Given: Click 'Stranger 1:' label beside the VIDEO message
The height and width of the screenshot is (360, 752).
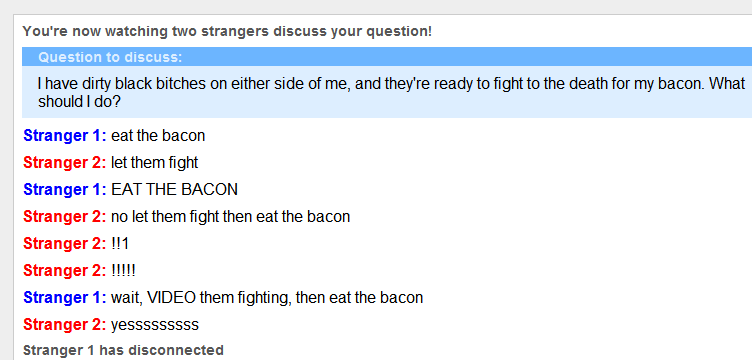Looking at the screenshot, I should (64, 298).
